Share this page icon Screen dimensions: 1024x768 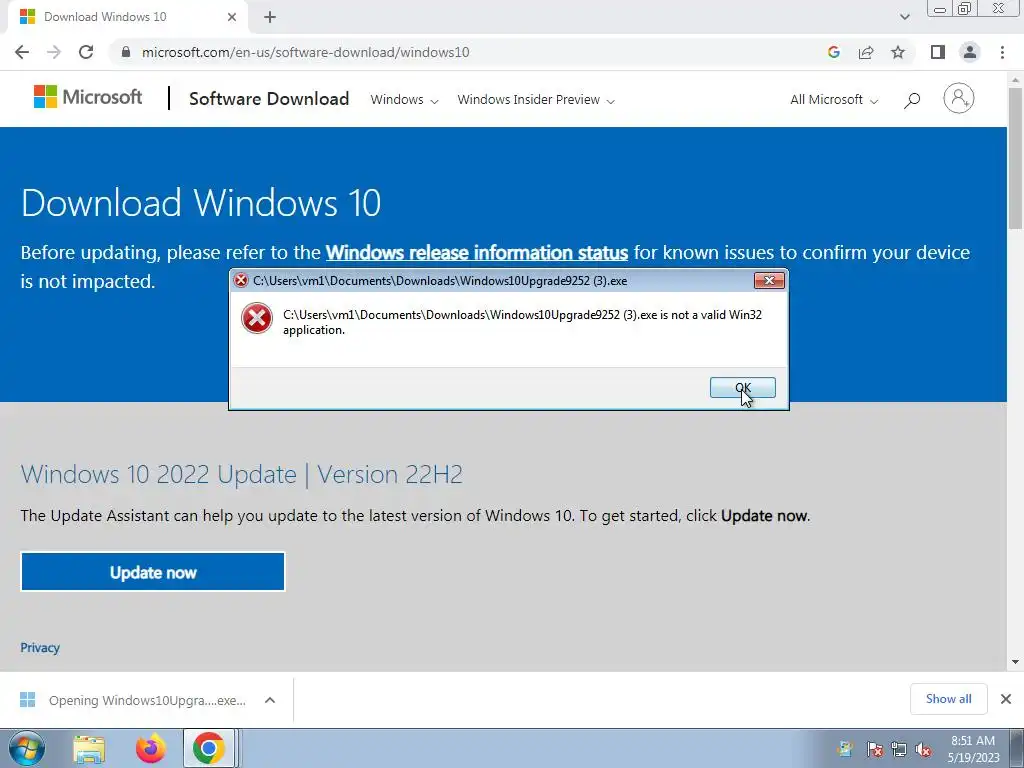(866, 52)
